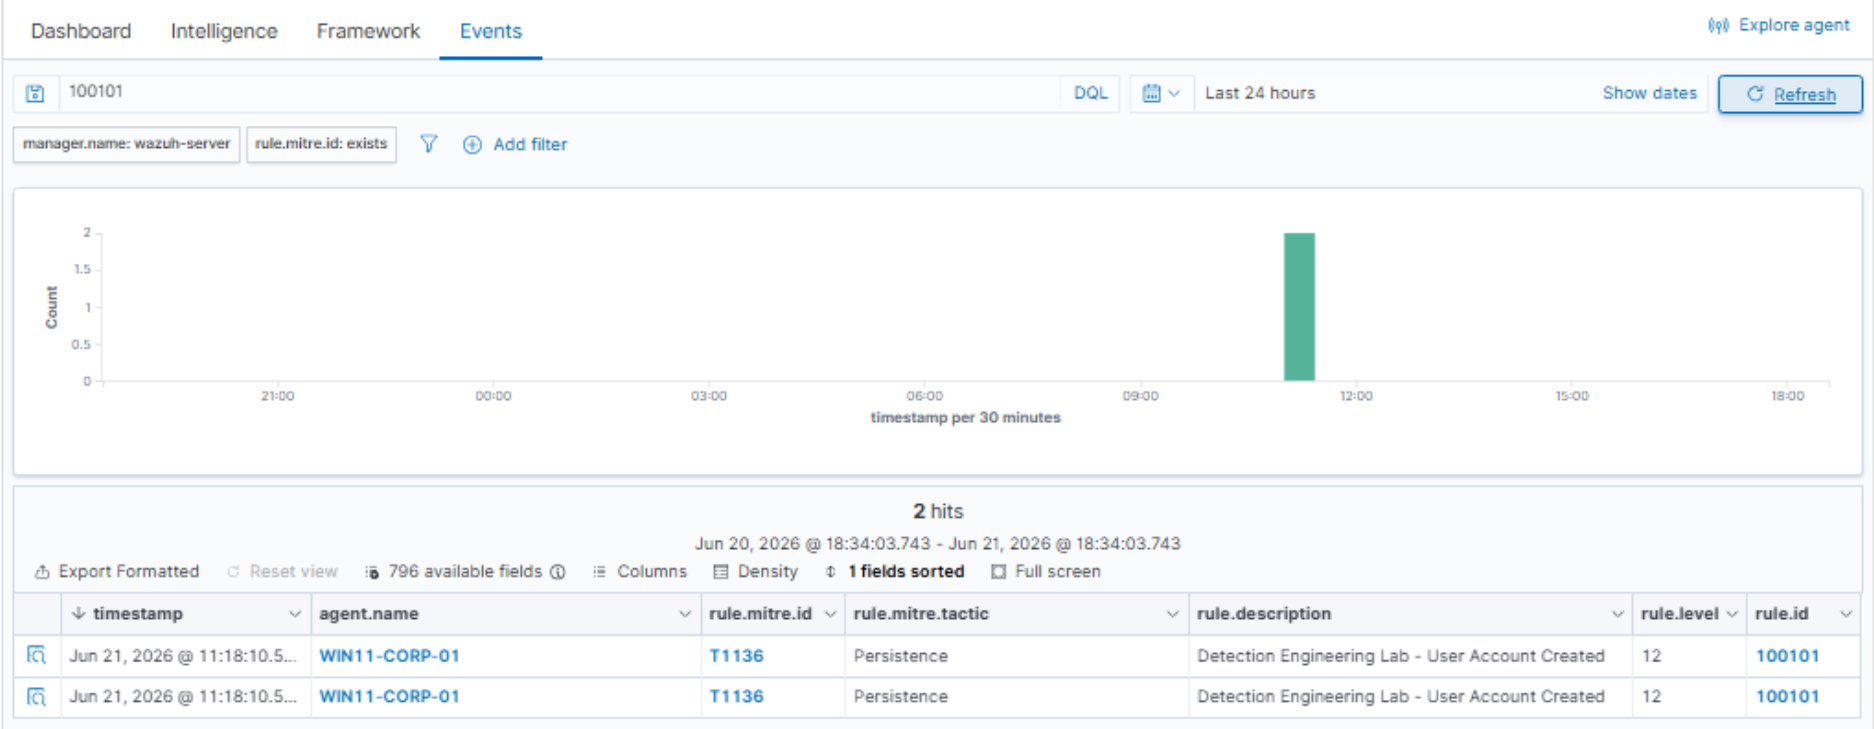
Task: Click the manager.name: wazuh-server filter pill
Action: (126, 144)
